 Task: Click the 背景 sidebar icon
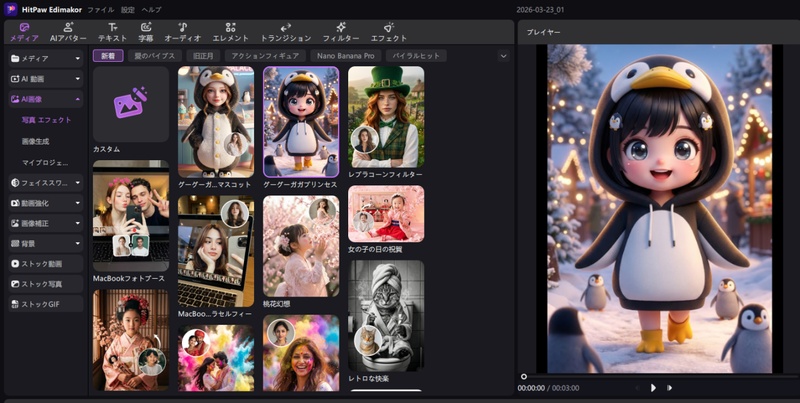15,244
